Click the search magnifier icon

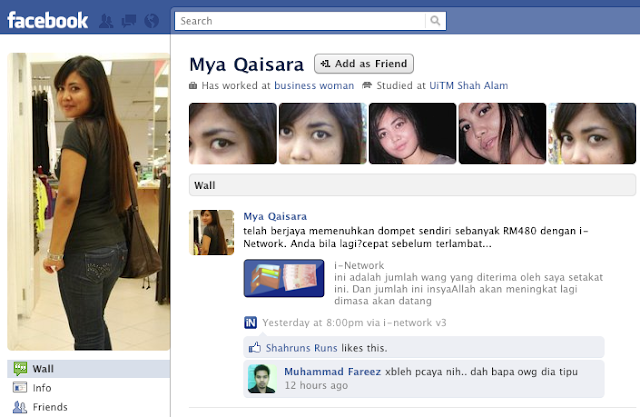coord(435,20)
